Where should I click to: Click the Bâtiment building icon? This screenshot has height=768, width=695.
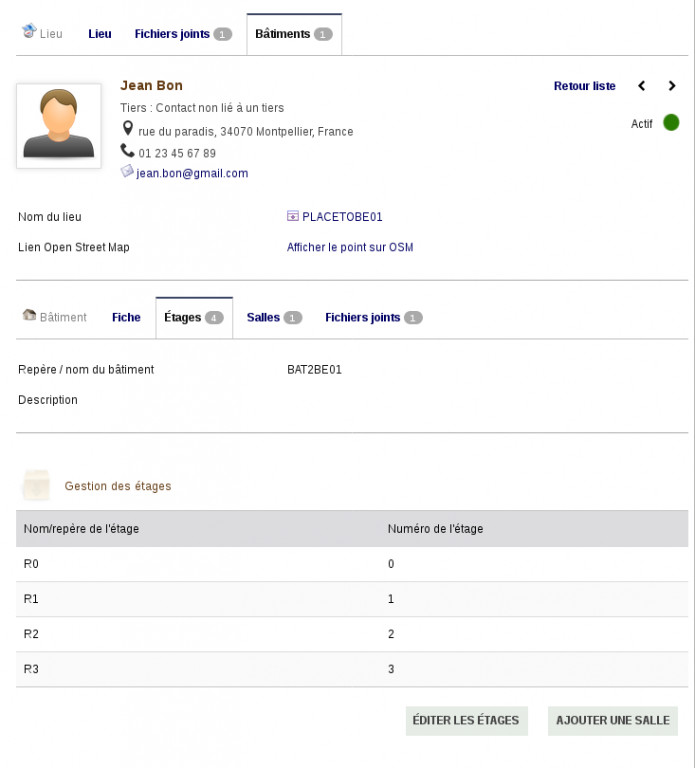coord(29,316)
